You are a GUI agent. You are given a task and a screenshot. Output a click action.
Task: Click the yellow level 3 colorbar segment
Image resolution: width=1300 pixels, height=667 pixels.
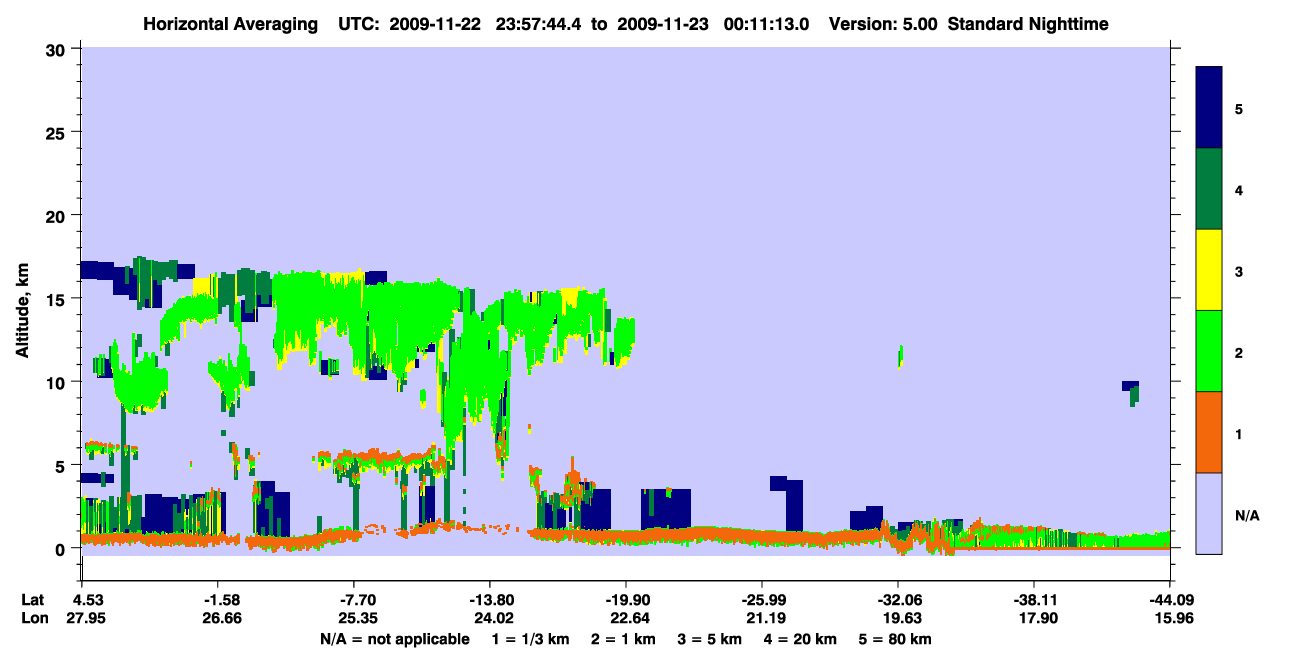pyautogui.click(x=1209, y=270)
